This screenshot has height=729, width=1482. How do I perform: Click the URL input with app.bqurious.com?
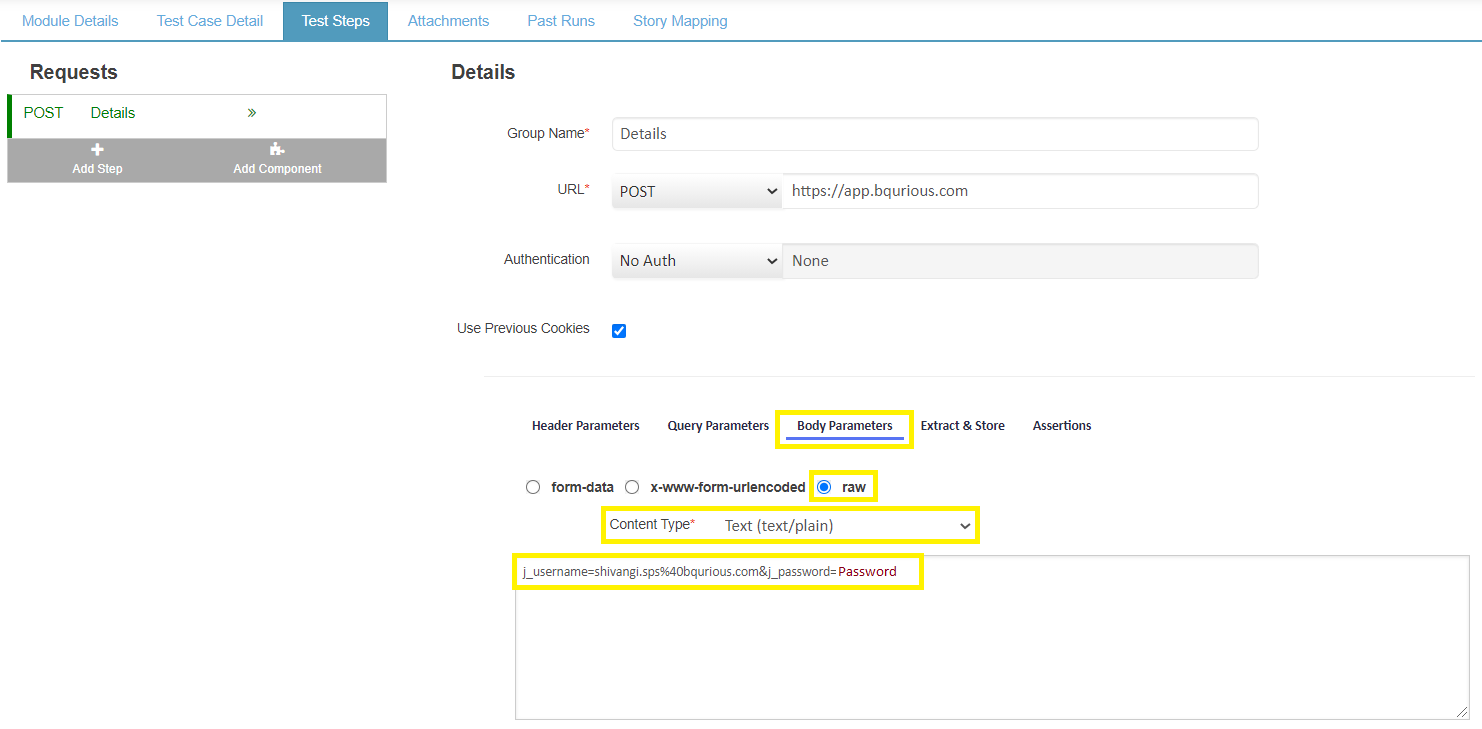tap(1020, 191)
